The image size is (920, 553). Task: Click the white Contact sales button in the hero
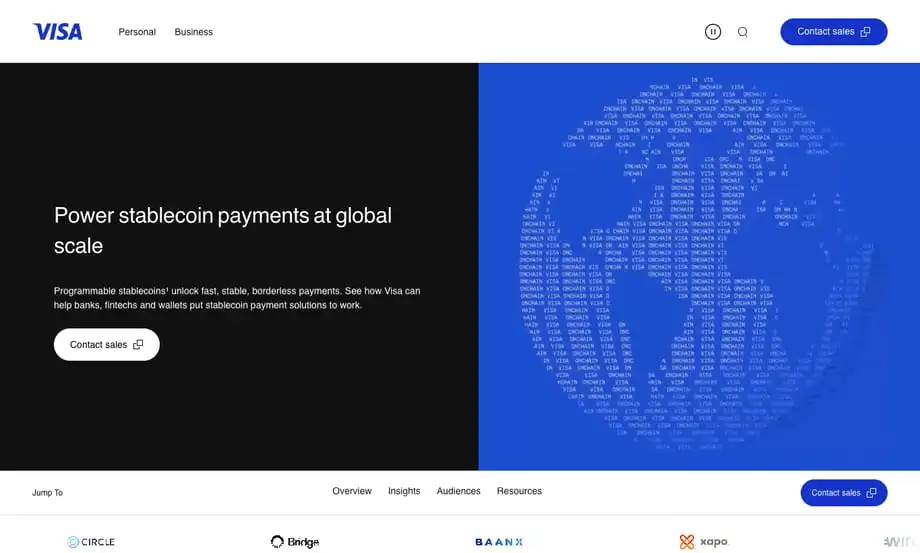(107, 344)
